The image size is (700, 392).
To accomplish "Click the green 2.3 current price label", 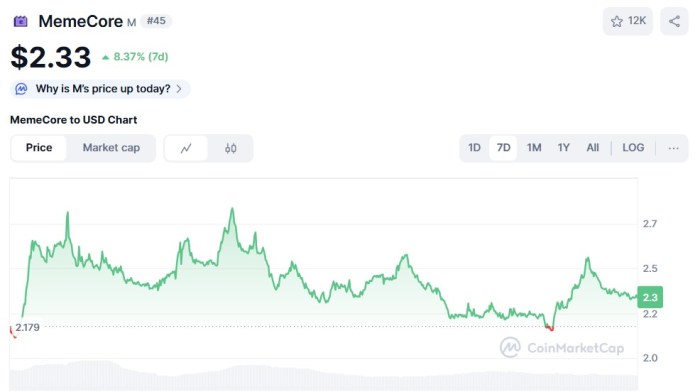I will (x=650, y=297).
